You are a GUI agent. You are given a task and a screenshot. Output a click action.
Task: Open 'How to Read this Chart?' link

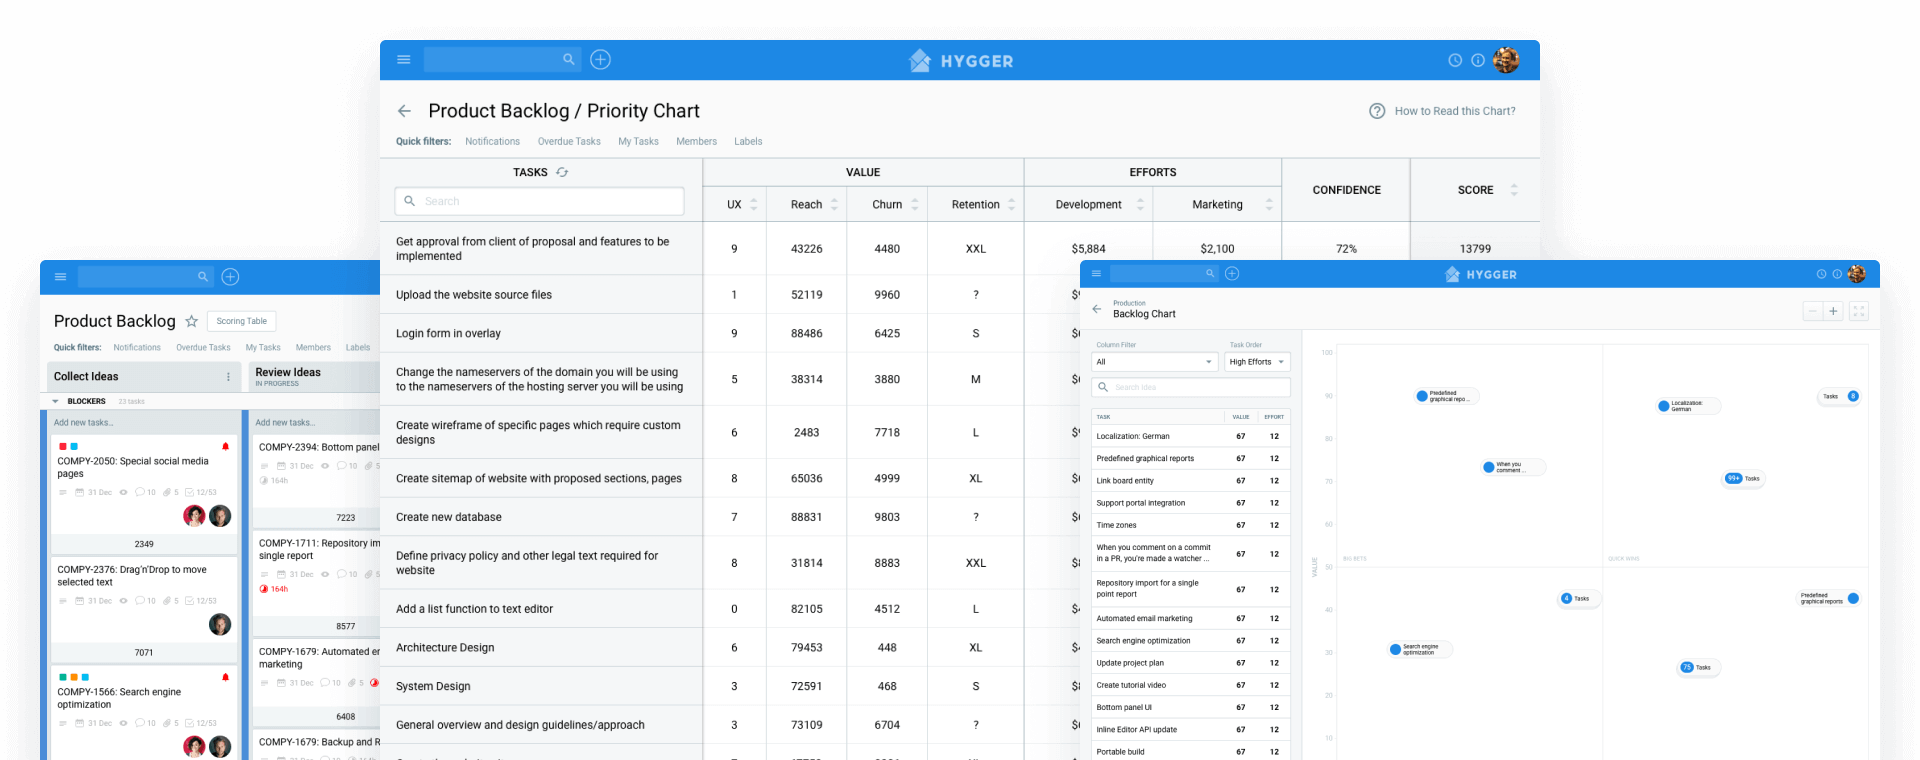1454,111
